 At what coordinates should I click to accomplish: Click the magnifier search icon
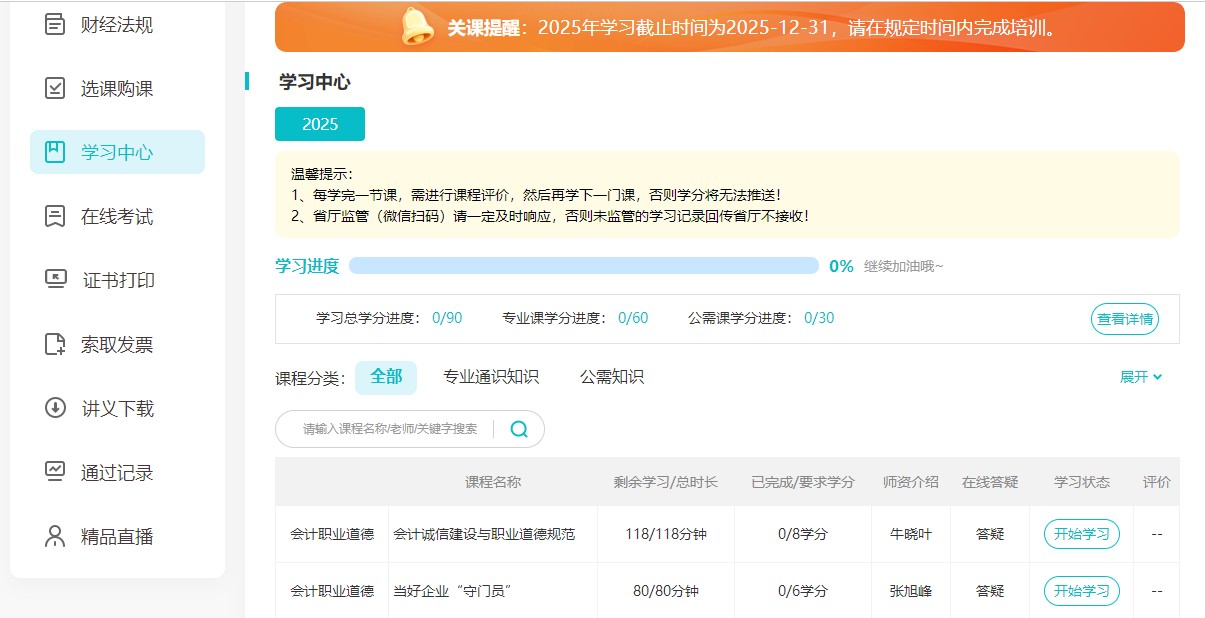coord(518,428)
